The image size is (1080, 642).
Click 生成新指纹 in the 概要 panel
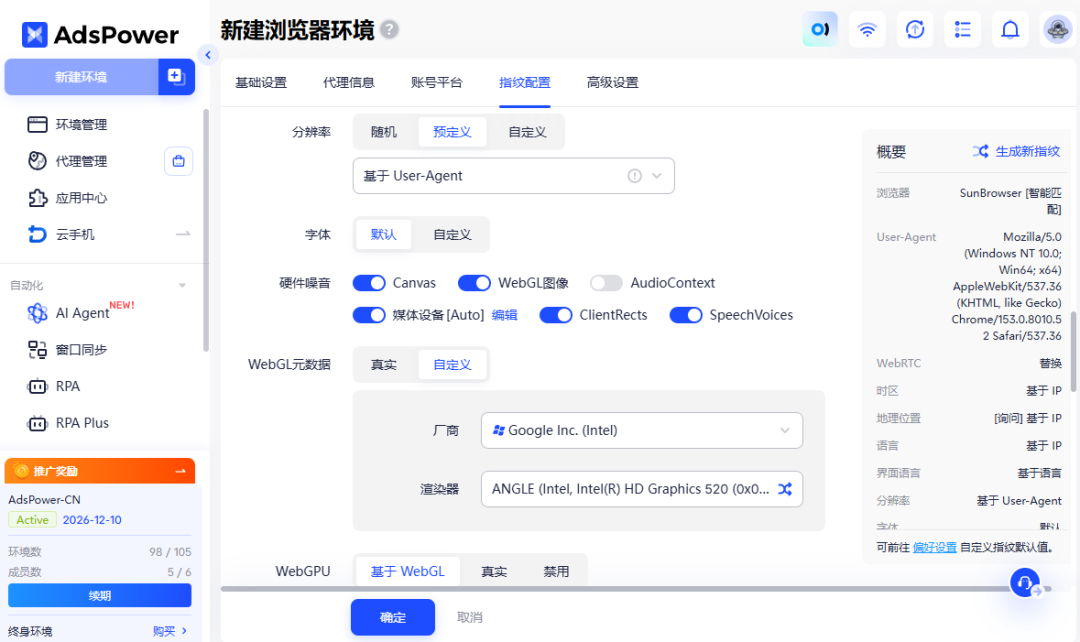click(x=1017, y=152)
